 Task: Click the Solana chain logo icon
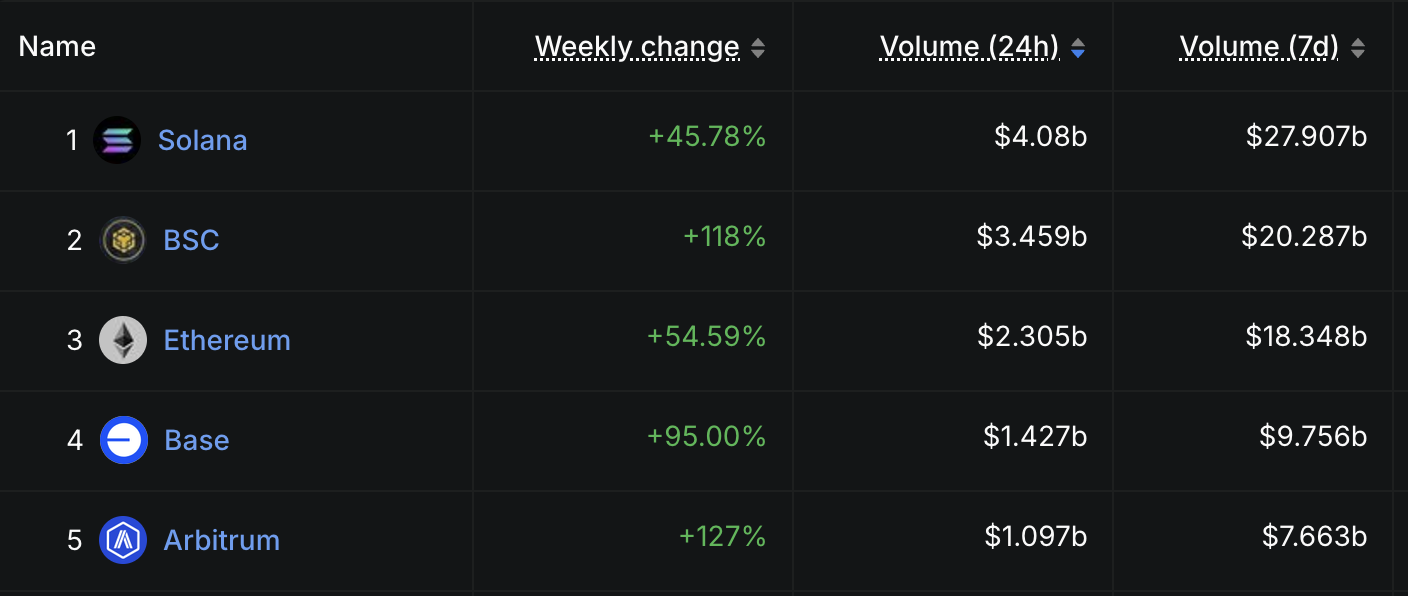[x=117, y=140]
